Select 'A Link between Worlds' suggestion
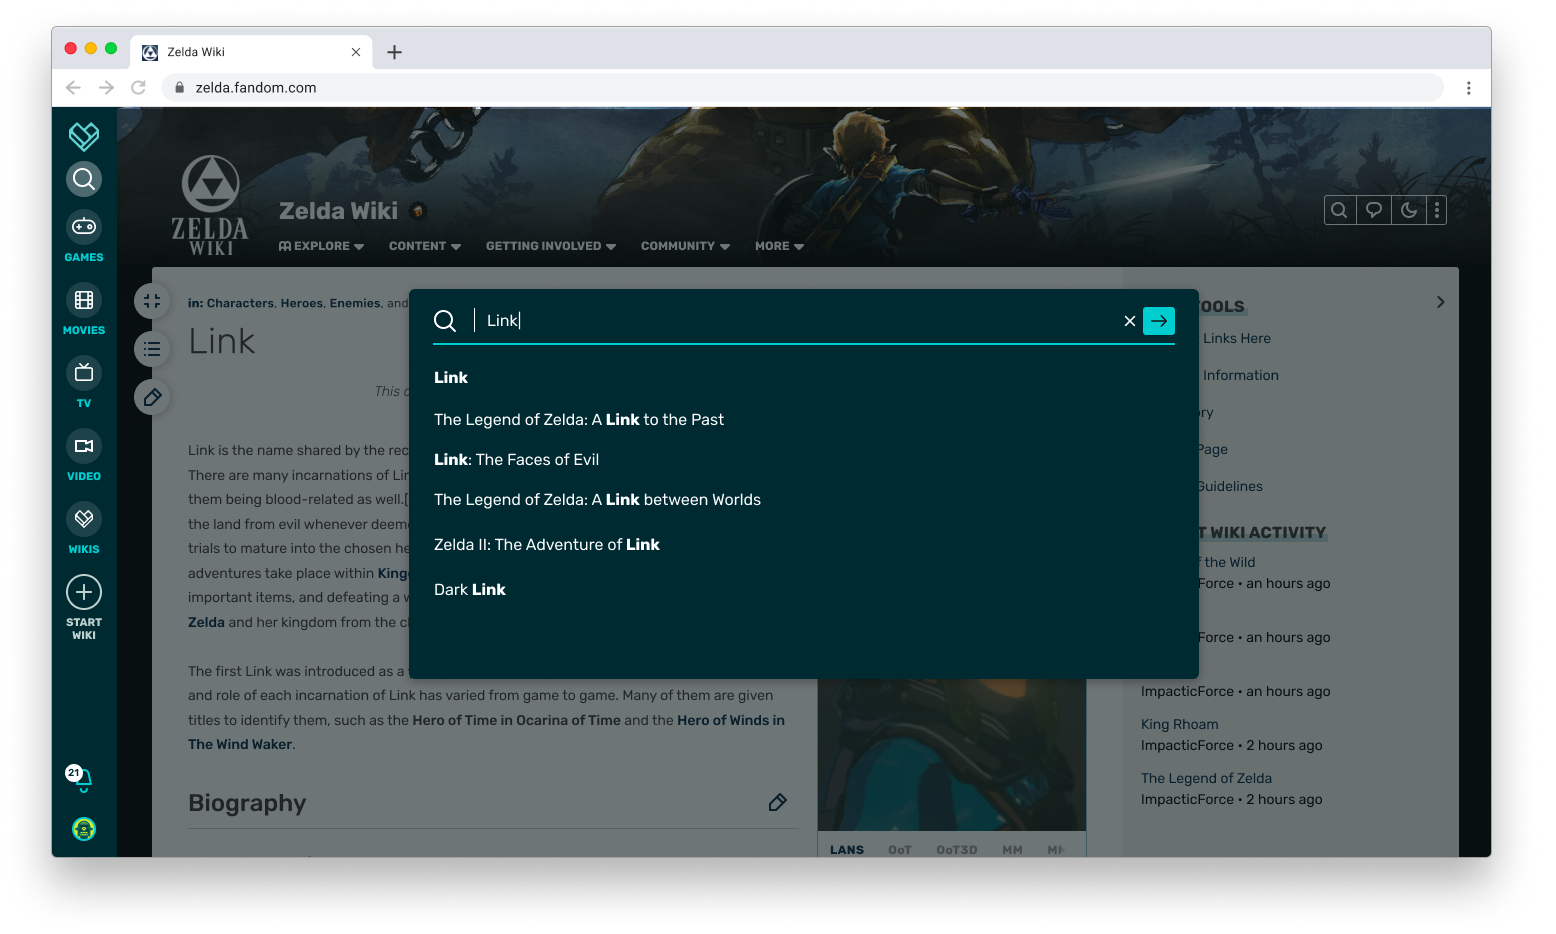The height and width of the screenshot is (934, 1556). coord(597,500)
